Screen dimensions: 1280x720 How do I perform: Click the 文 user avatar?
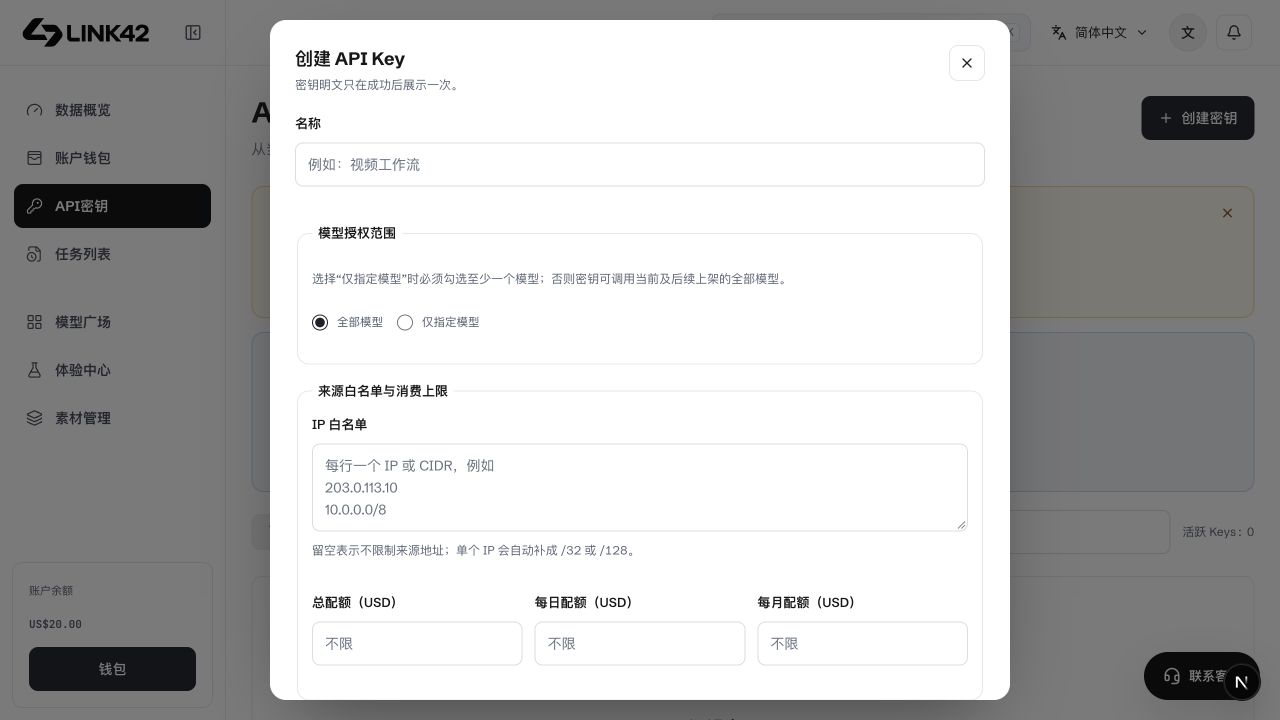pyautogui.click(x=1188, y=32)
